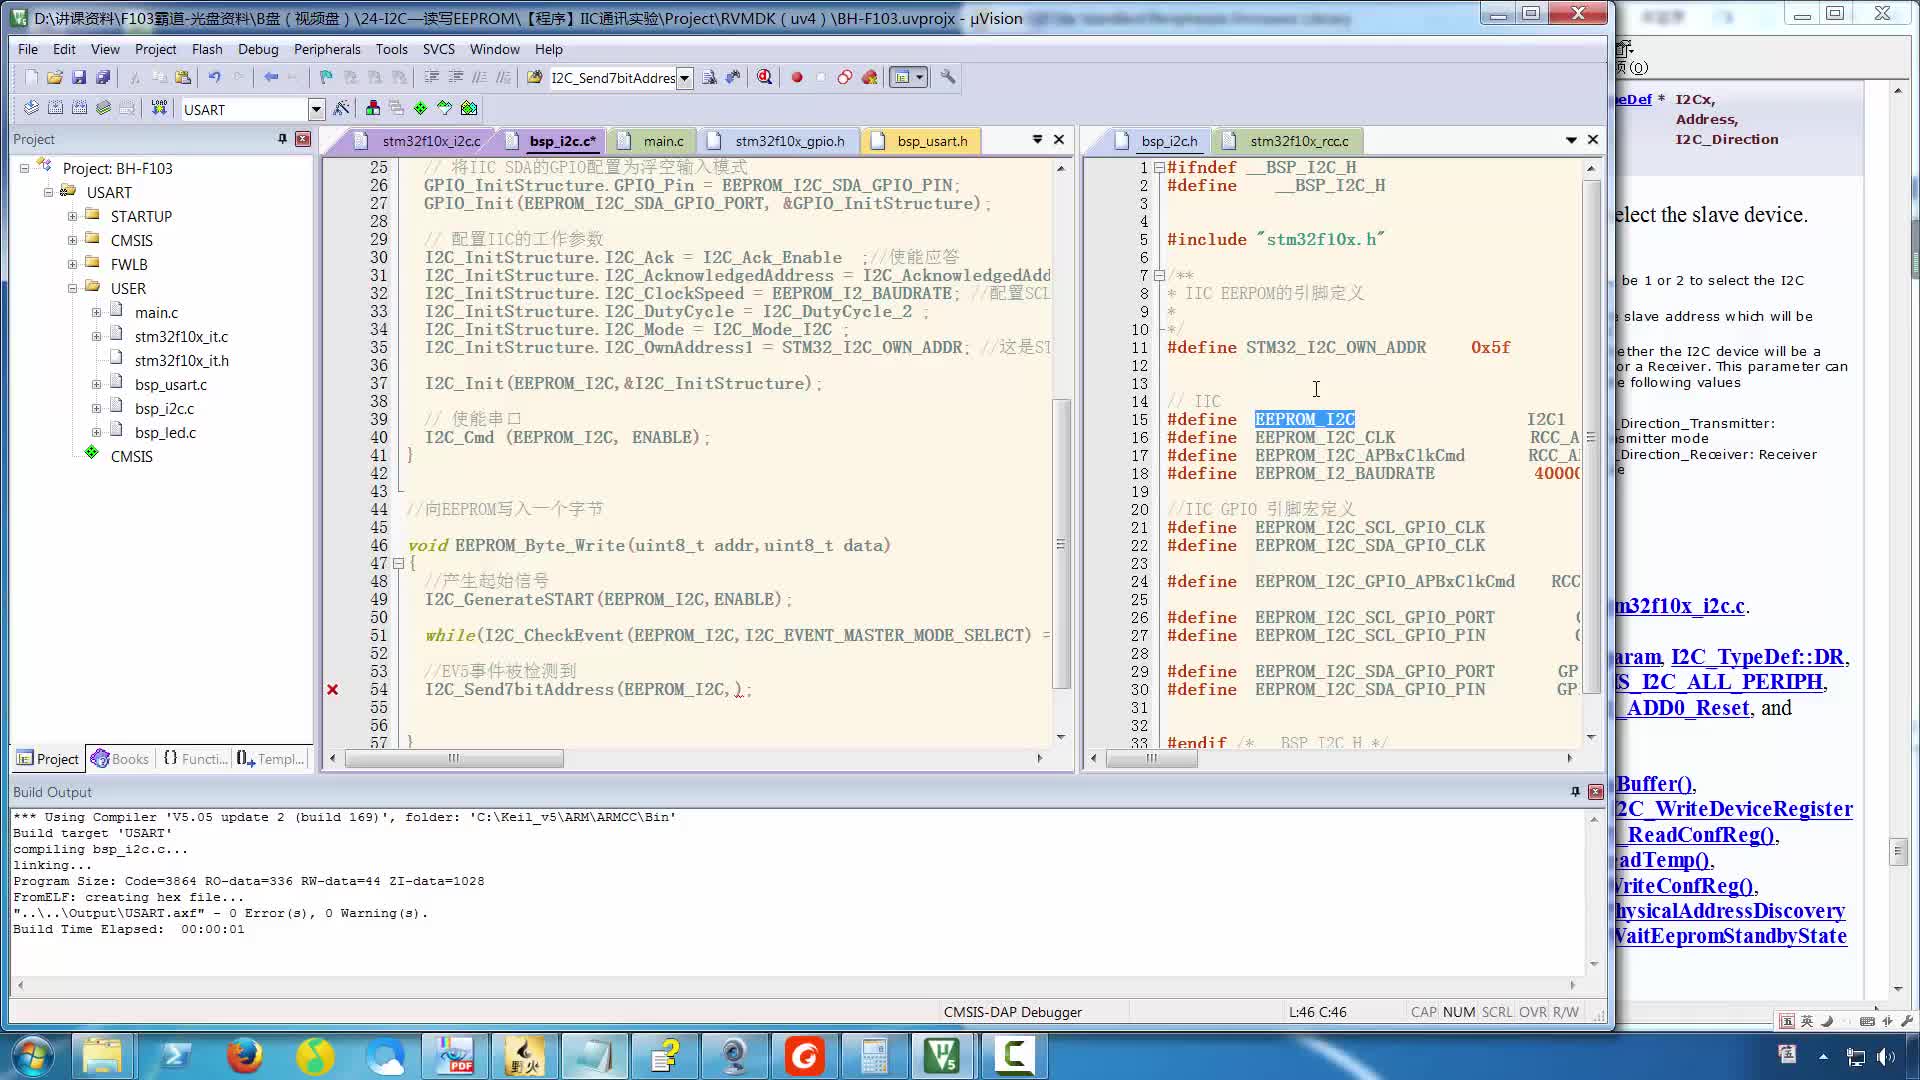The height and width of the screenshot is (1080, 1920).
Task: Indent selected lines using toolbar icon
Action: click(x=432, y=77)
